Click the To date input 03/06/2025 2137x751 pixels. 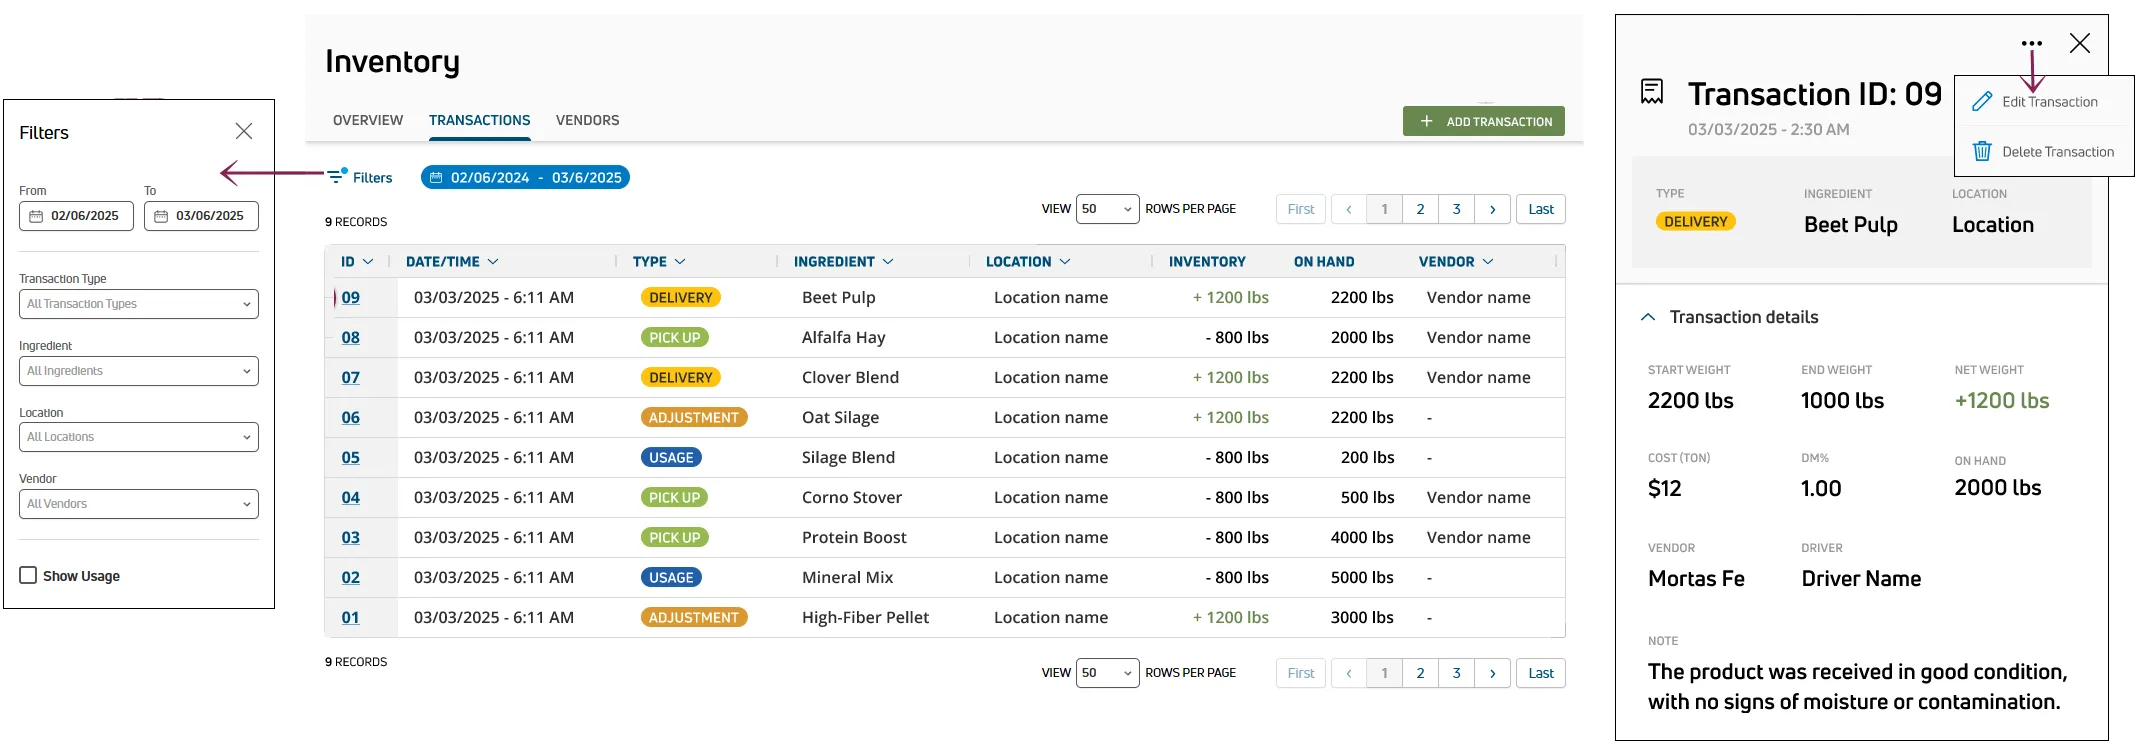201,216
